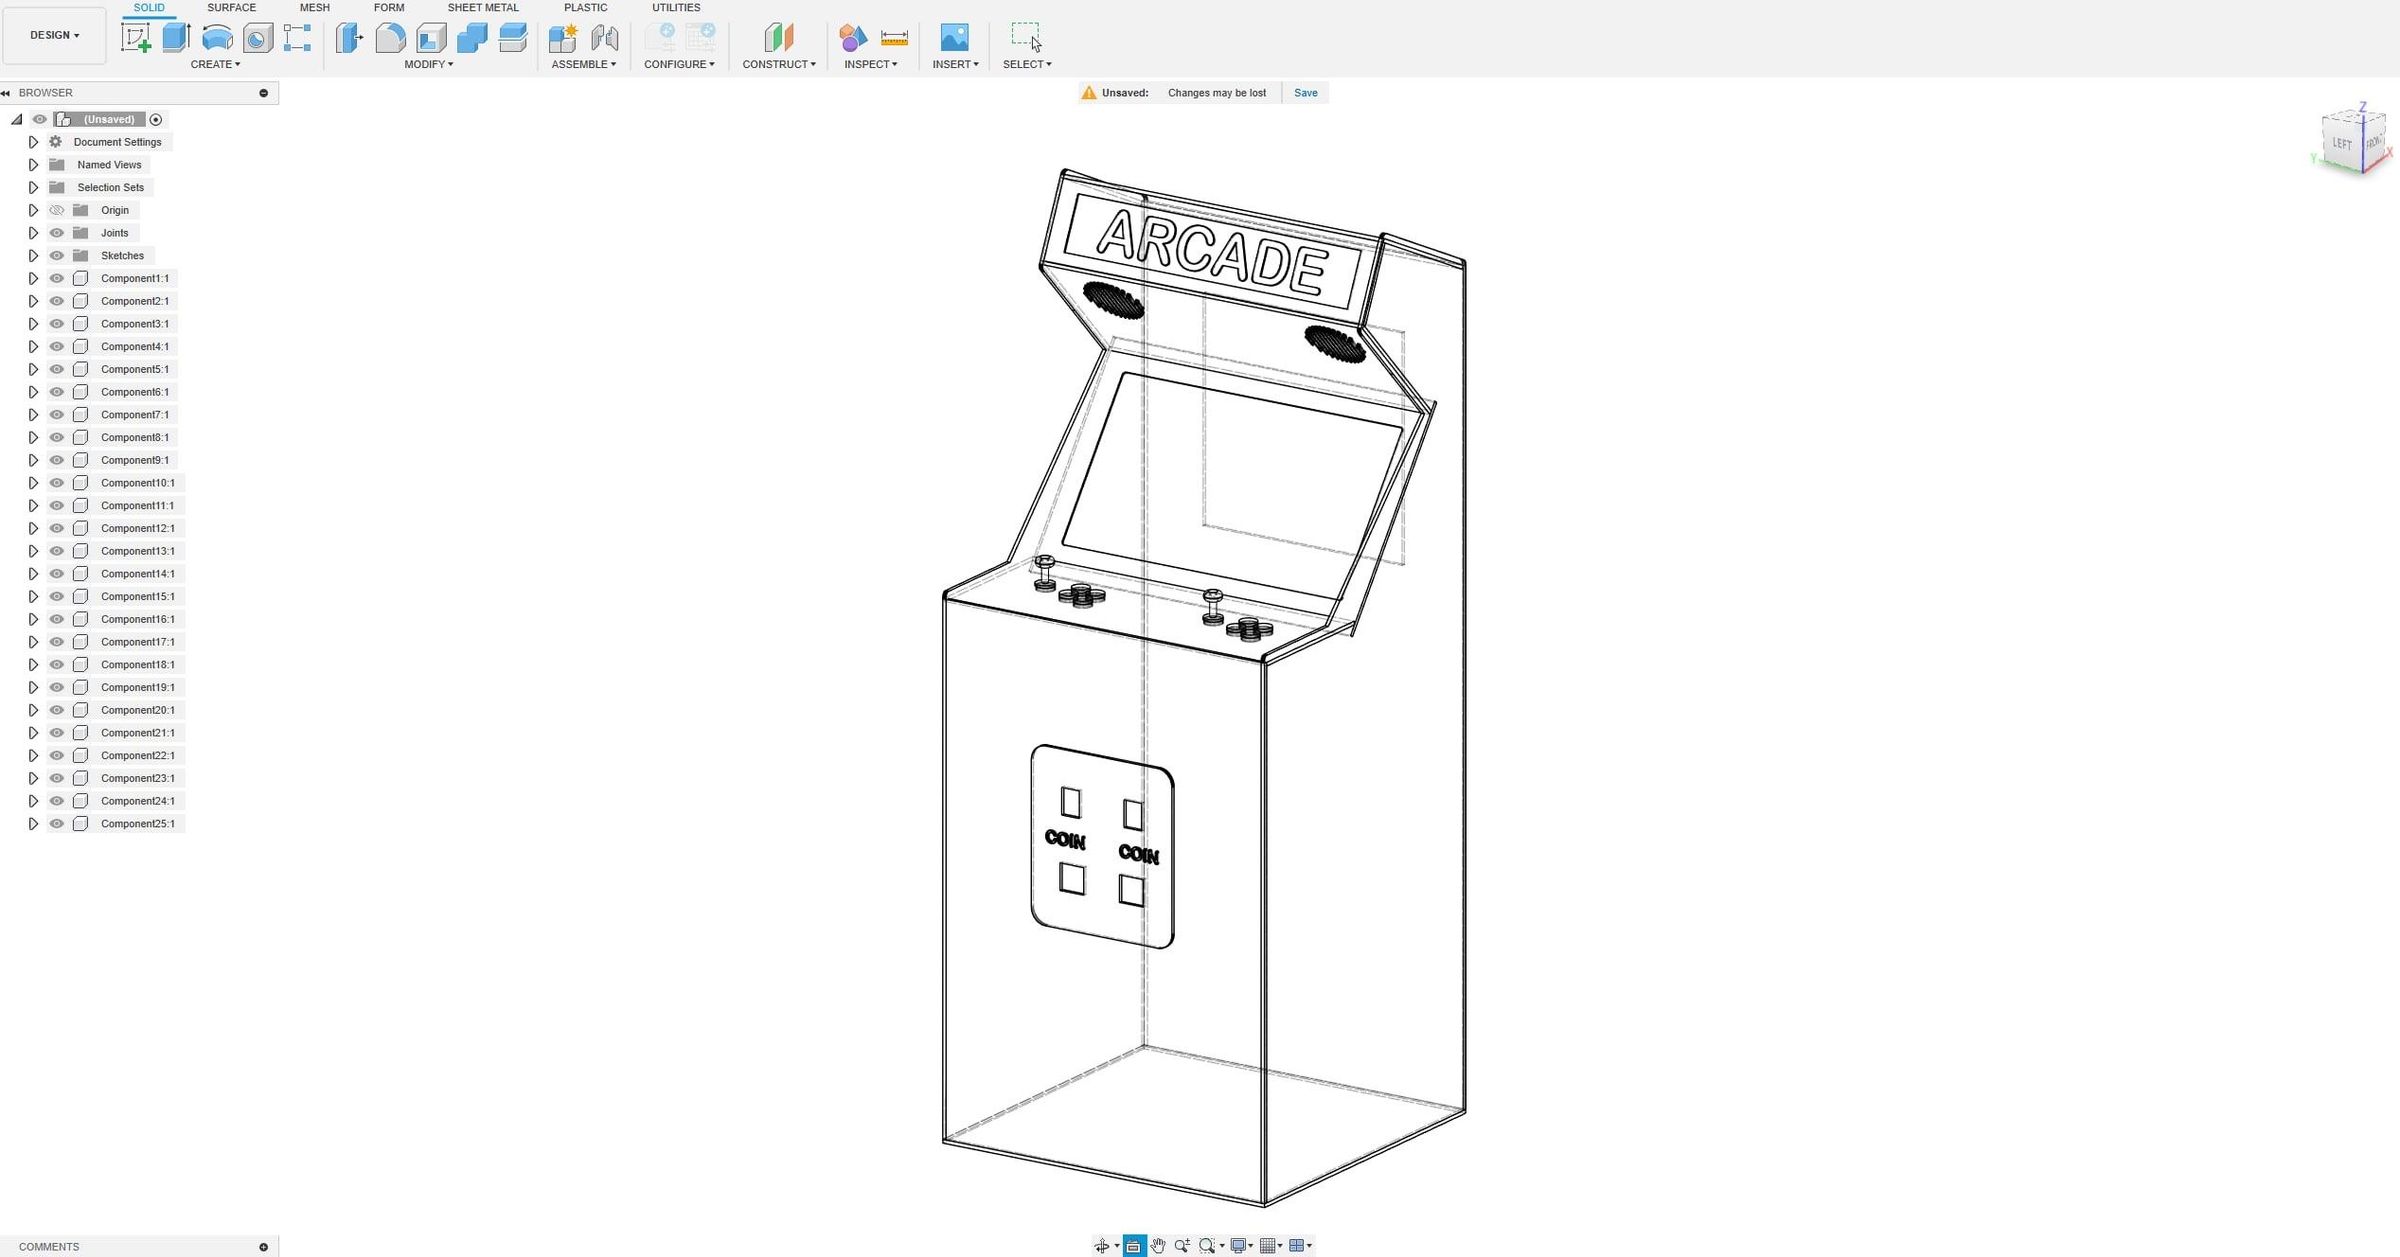Open the Press Pull tool
Screen dimensions: 2400x1257
[x=349, y=37]
